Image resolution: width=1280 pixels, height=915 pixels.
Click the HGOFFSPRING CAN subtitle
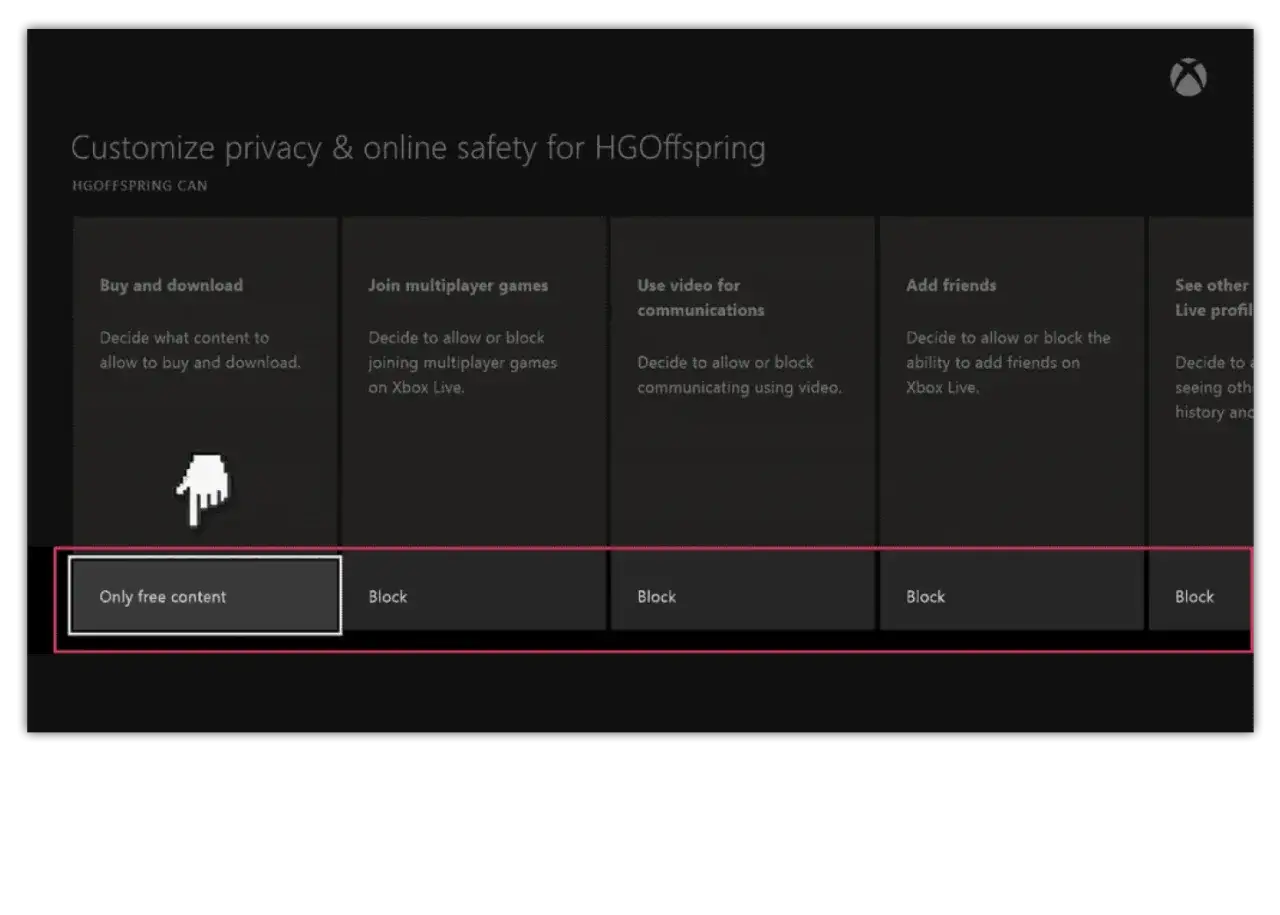coord(140,186)
